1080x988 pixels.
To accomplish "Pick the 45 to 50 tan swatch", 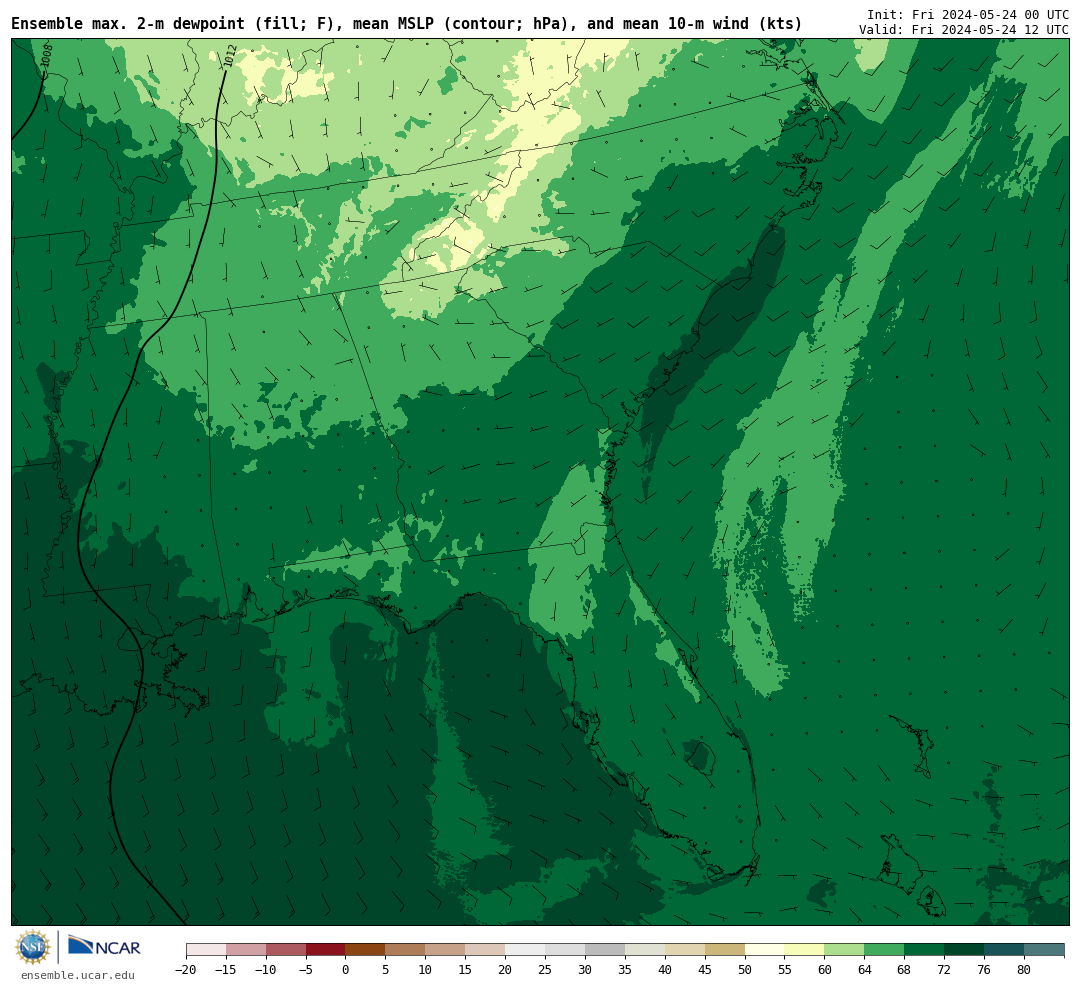I will click(725, 950).
